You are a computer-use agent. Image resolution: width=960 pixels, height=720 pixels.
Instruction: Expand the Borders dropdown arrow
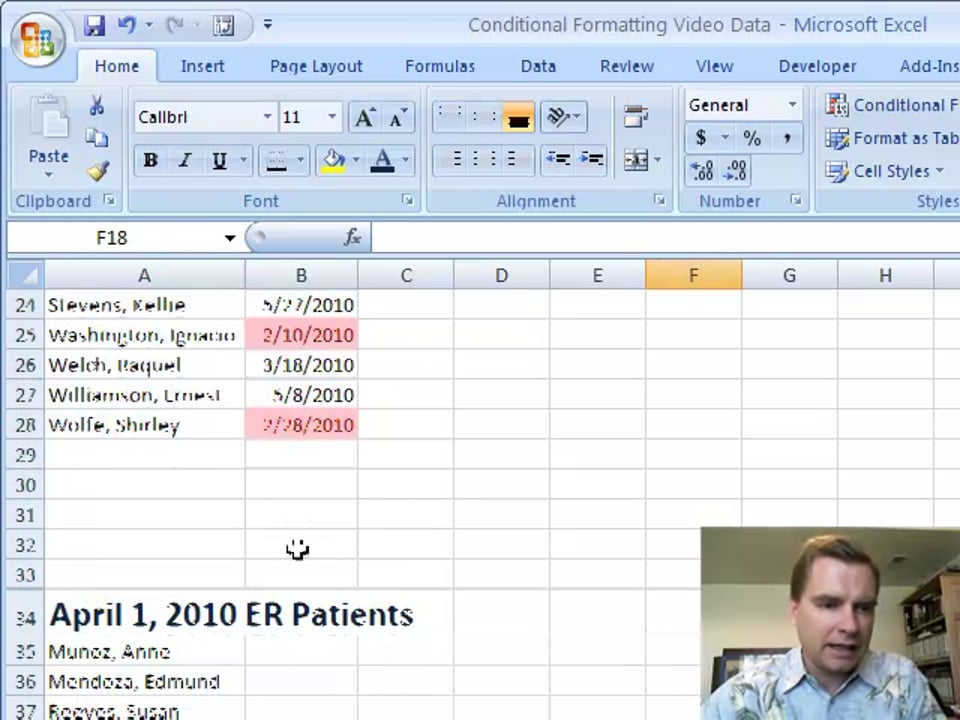coord(301,160)
